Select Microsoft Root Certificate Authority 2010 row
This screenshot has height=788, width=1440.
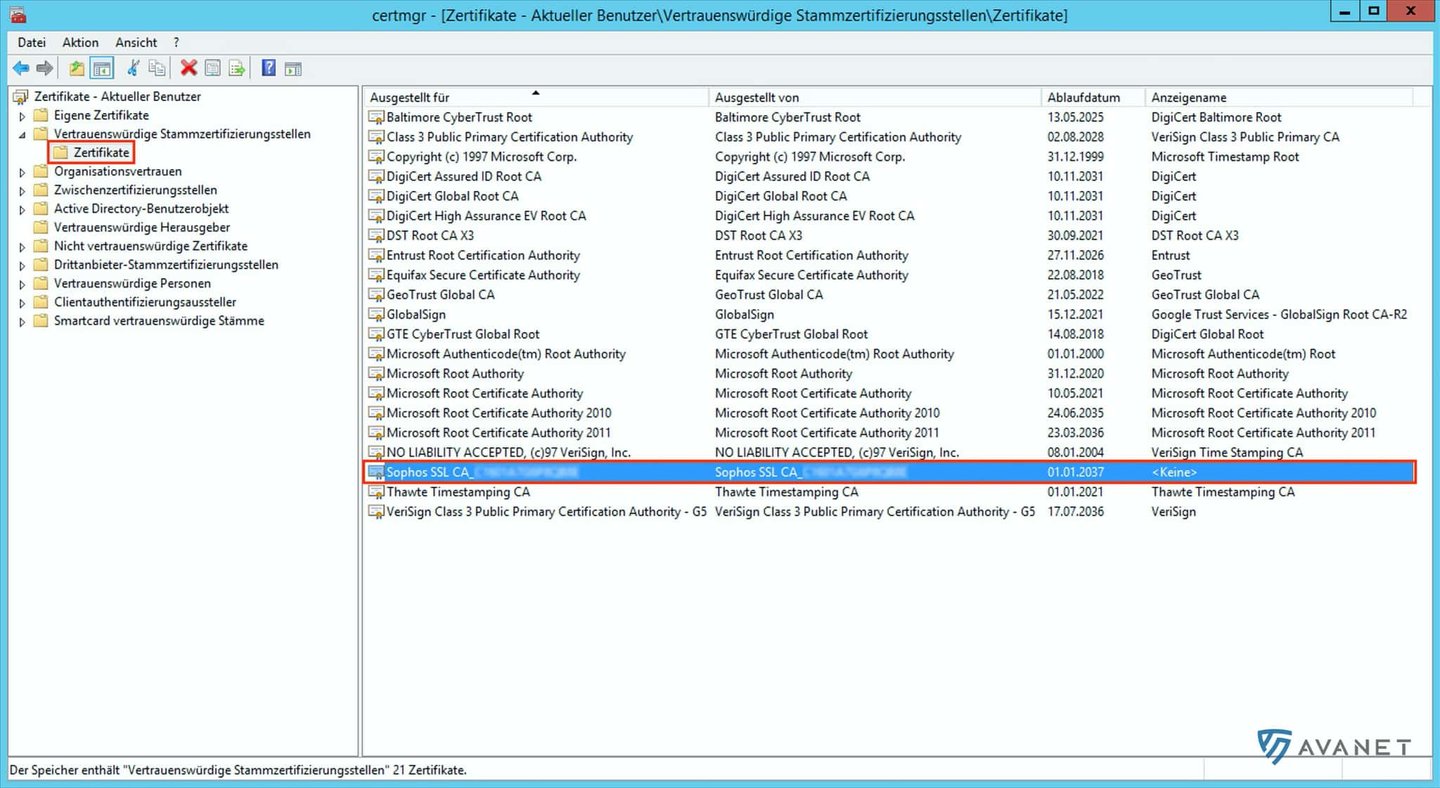click(890, 413)
